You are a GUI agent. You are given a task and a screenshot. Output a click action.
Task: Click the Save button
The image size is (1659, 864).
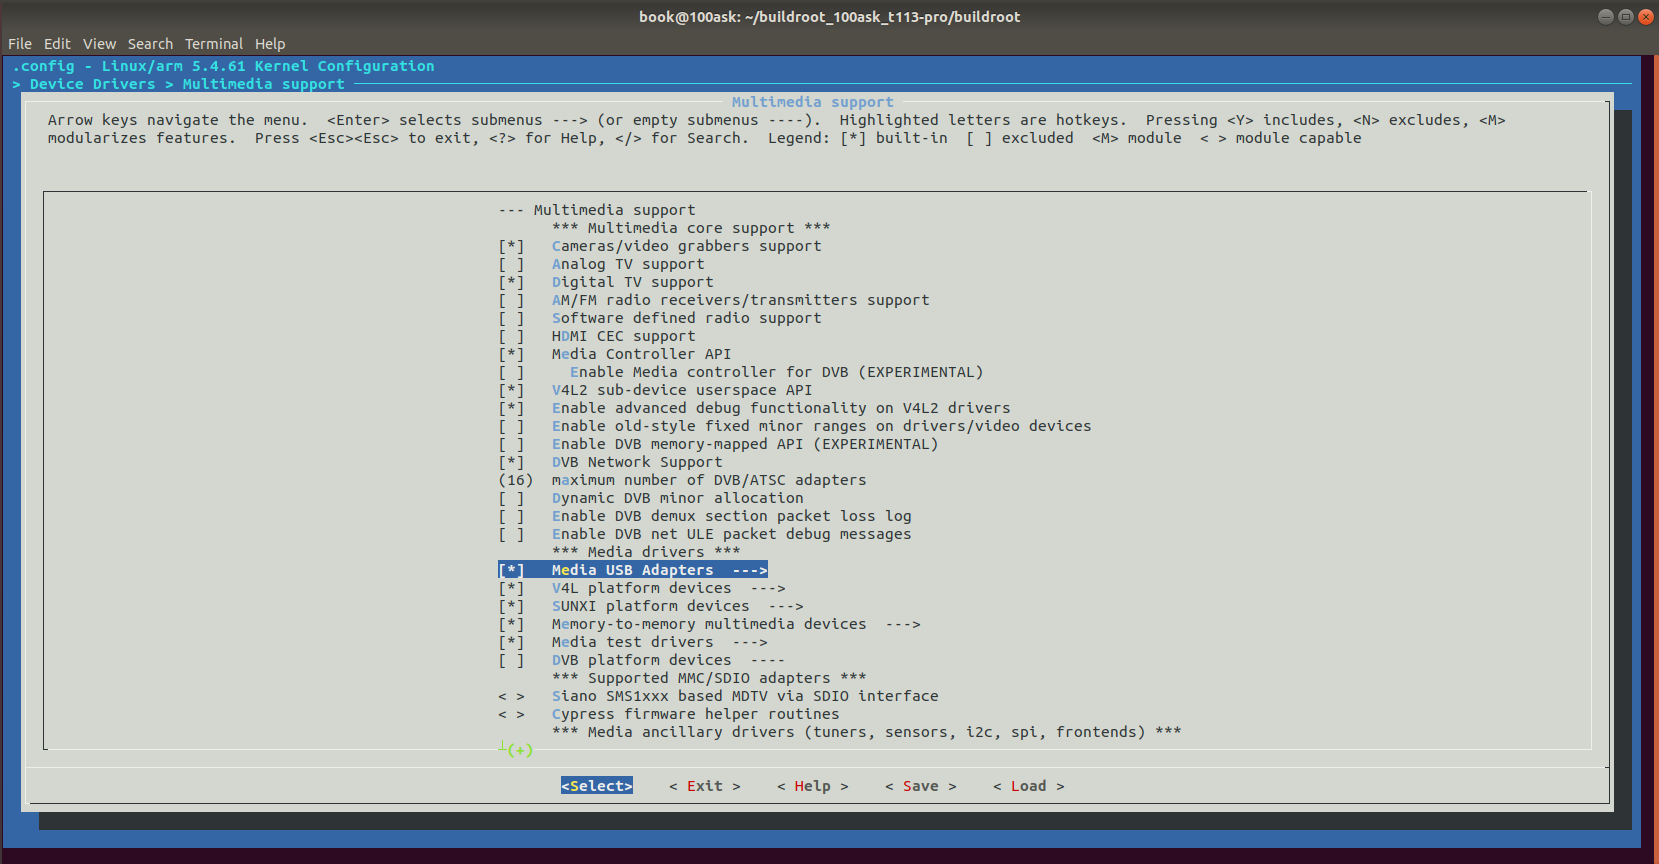tap(920, 786)
